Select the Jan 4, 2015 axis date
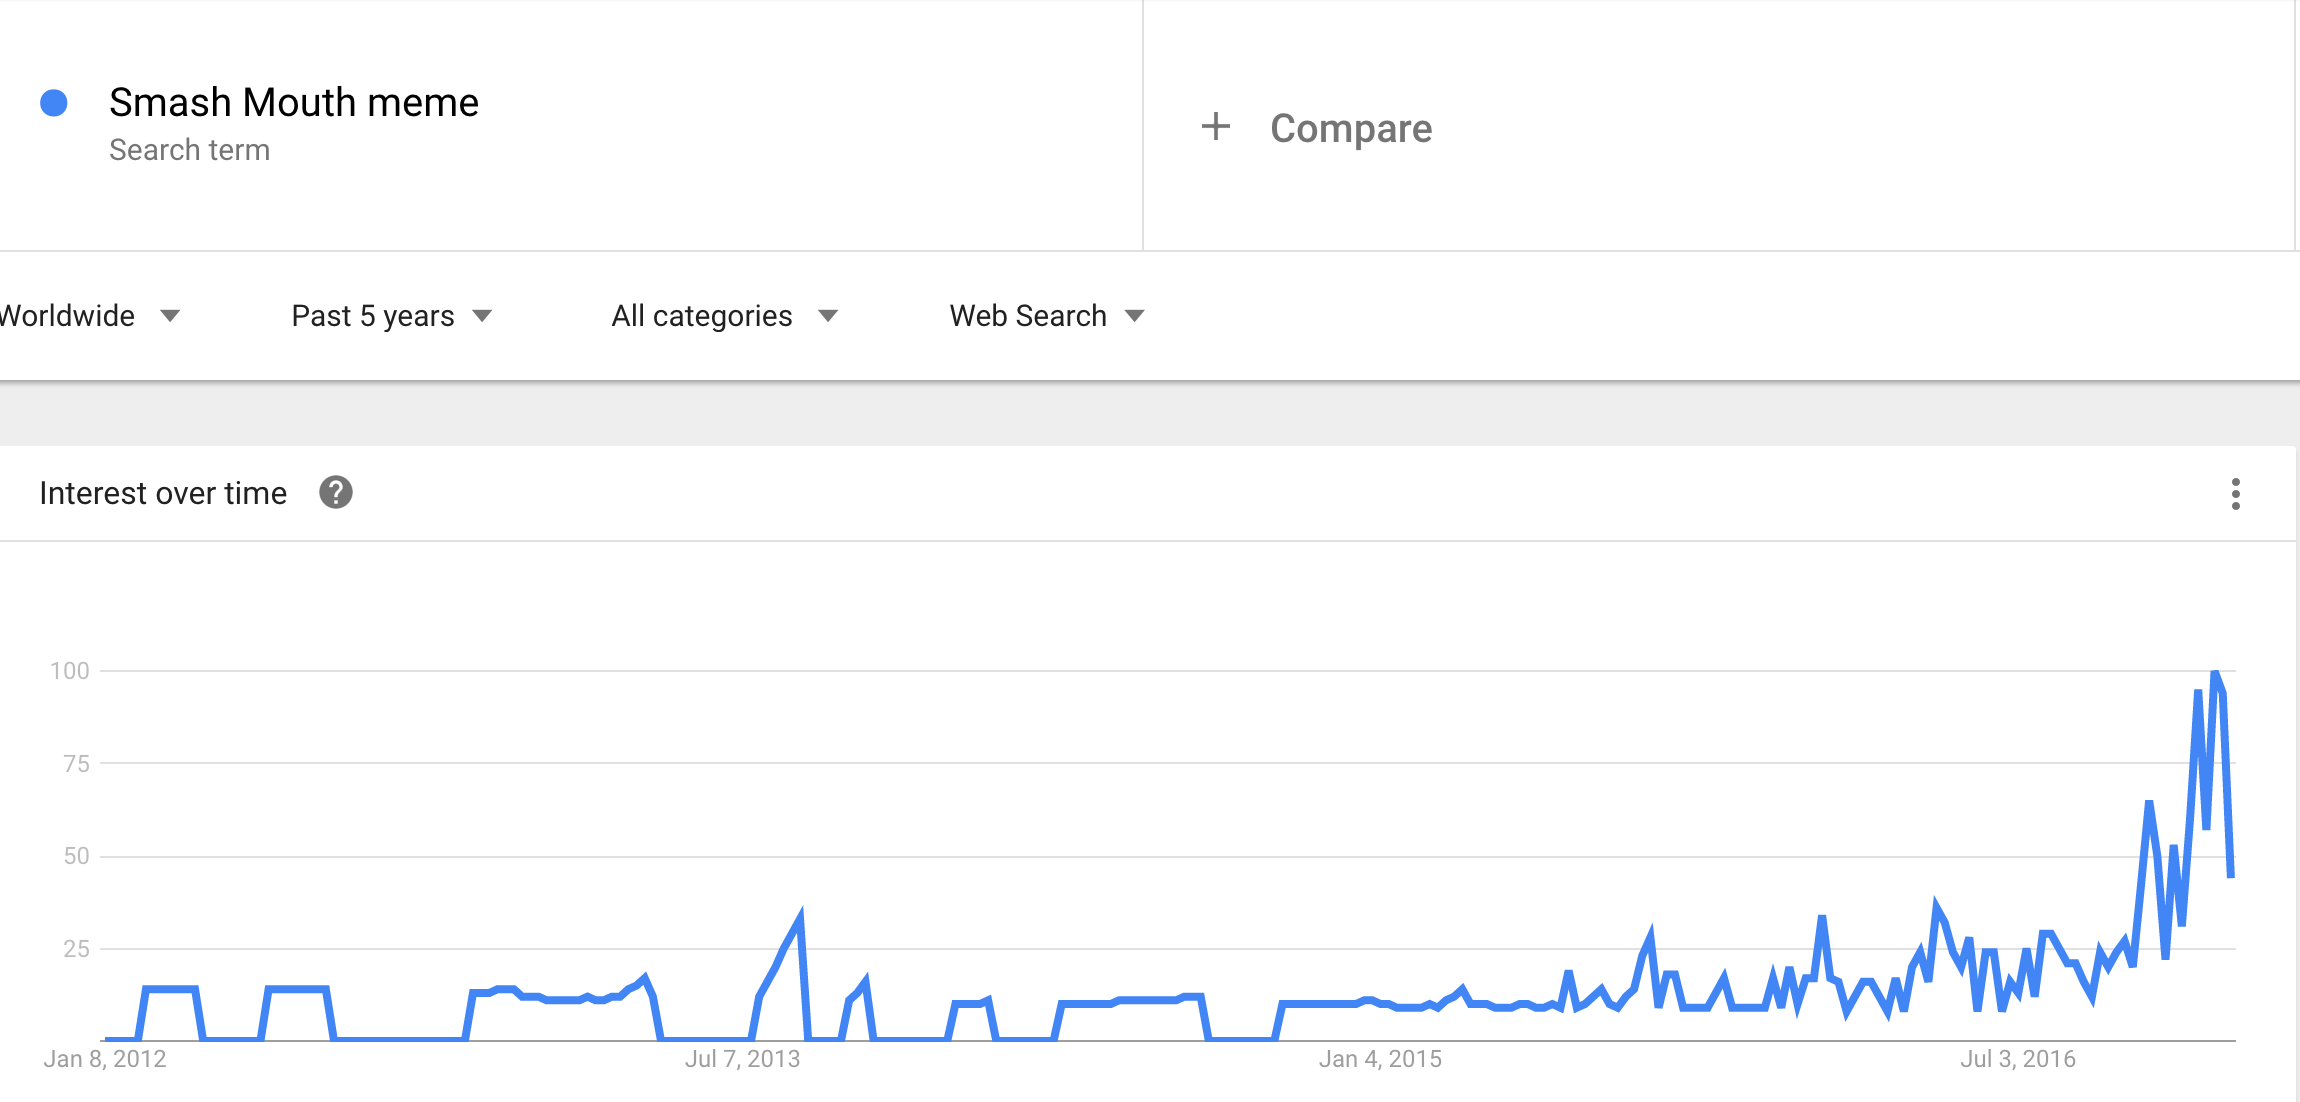 pos(1380,1059)
